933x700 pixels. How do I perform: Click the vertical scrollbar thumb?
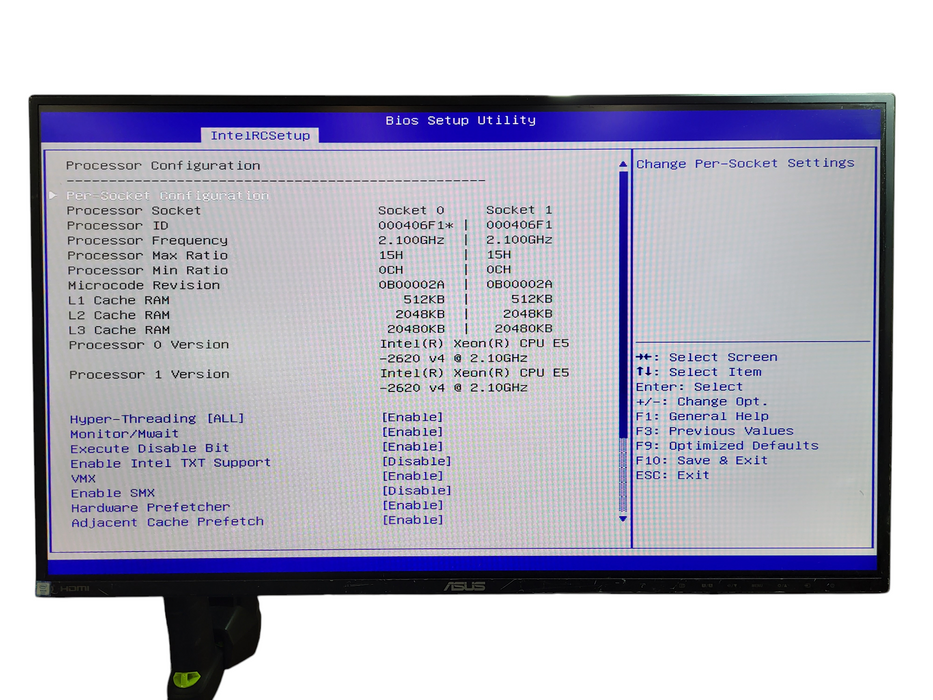tap(623, 305)
